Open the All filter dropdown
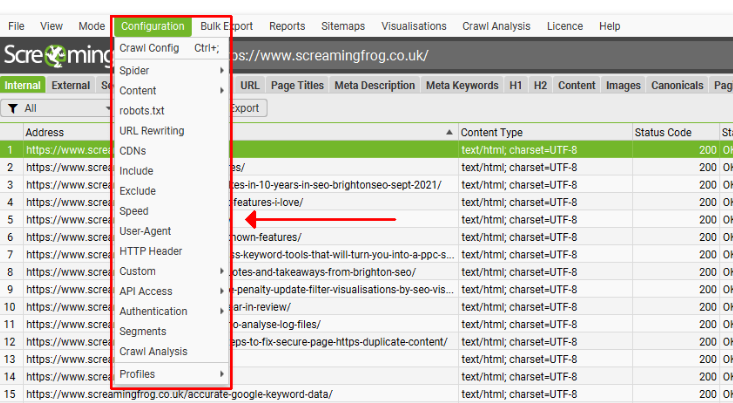The width and height of the screenshot is (733, 403). tap(56, 108)
